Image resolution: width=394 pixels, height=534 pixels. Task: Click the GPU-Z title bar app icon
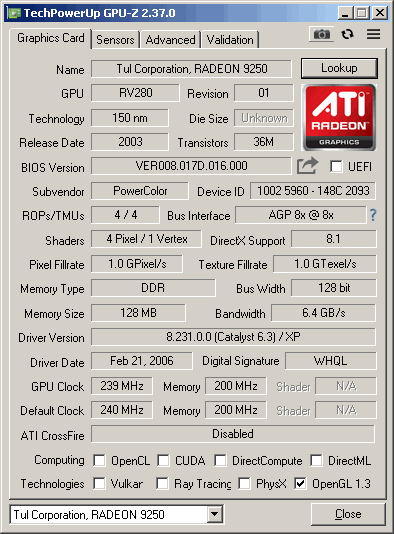click(14, 13)
